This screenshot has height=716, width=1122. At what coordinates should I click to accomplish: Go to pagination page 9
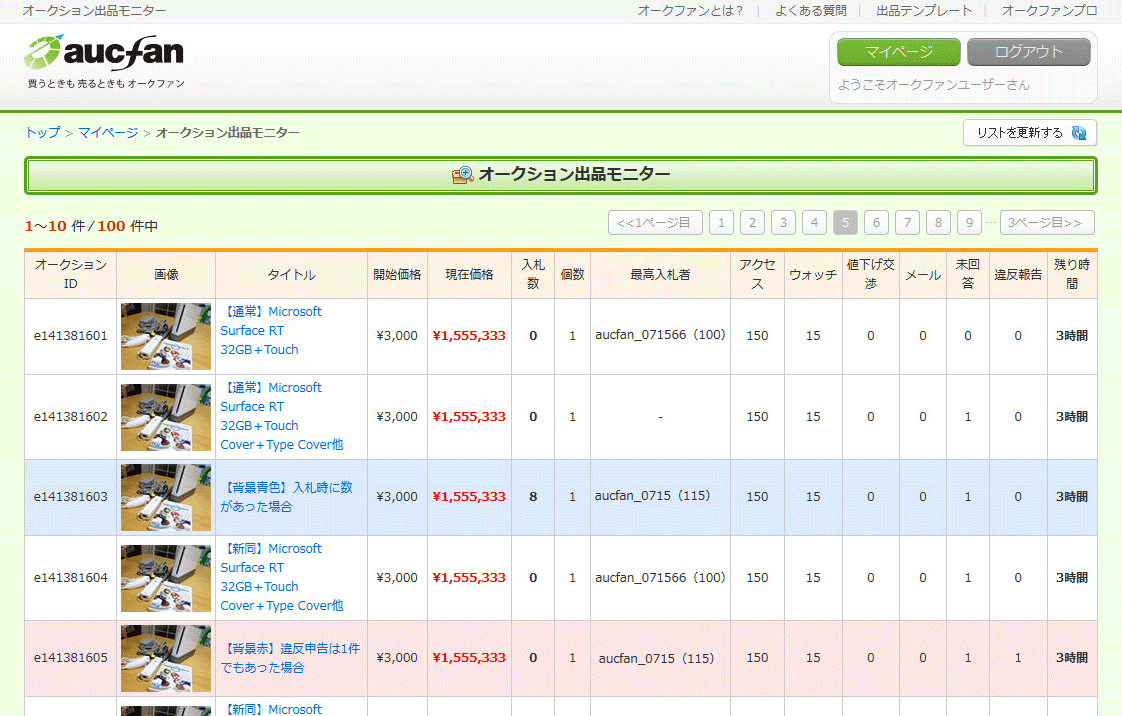[x=969, y=223]
